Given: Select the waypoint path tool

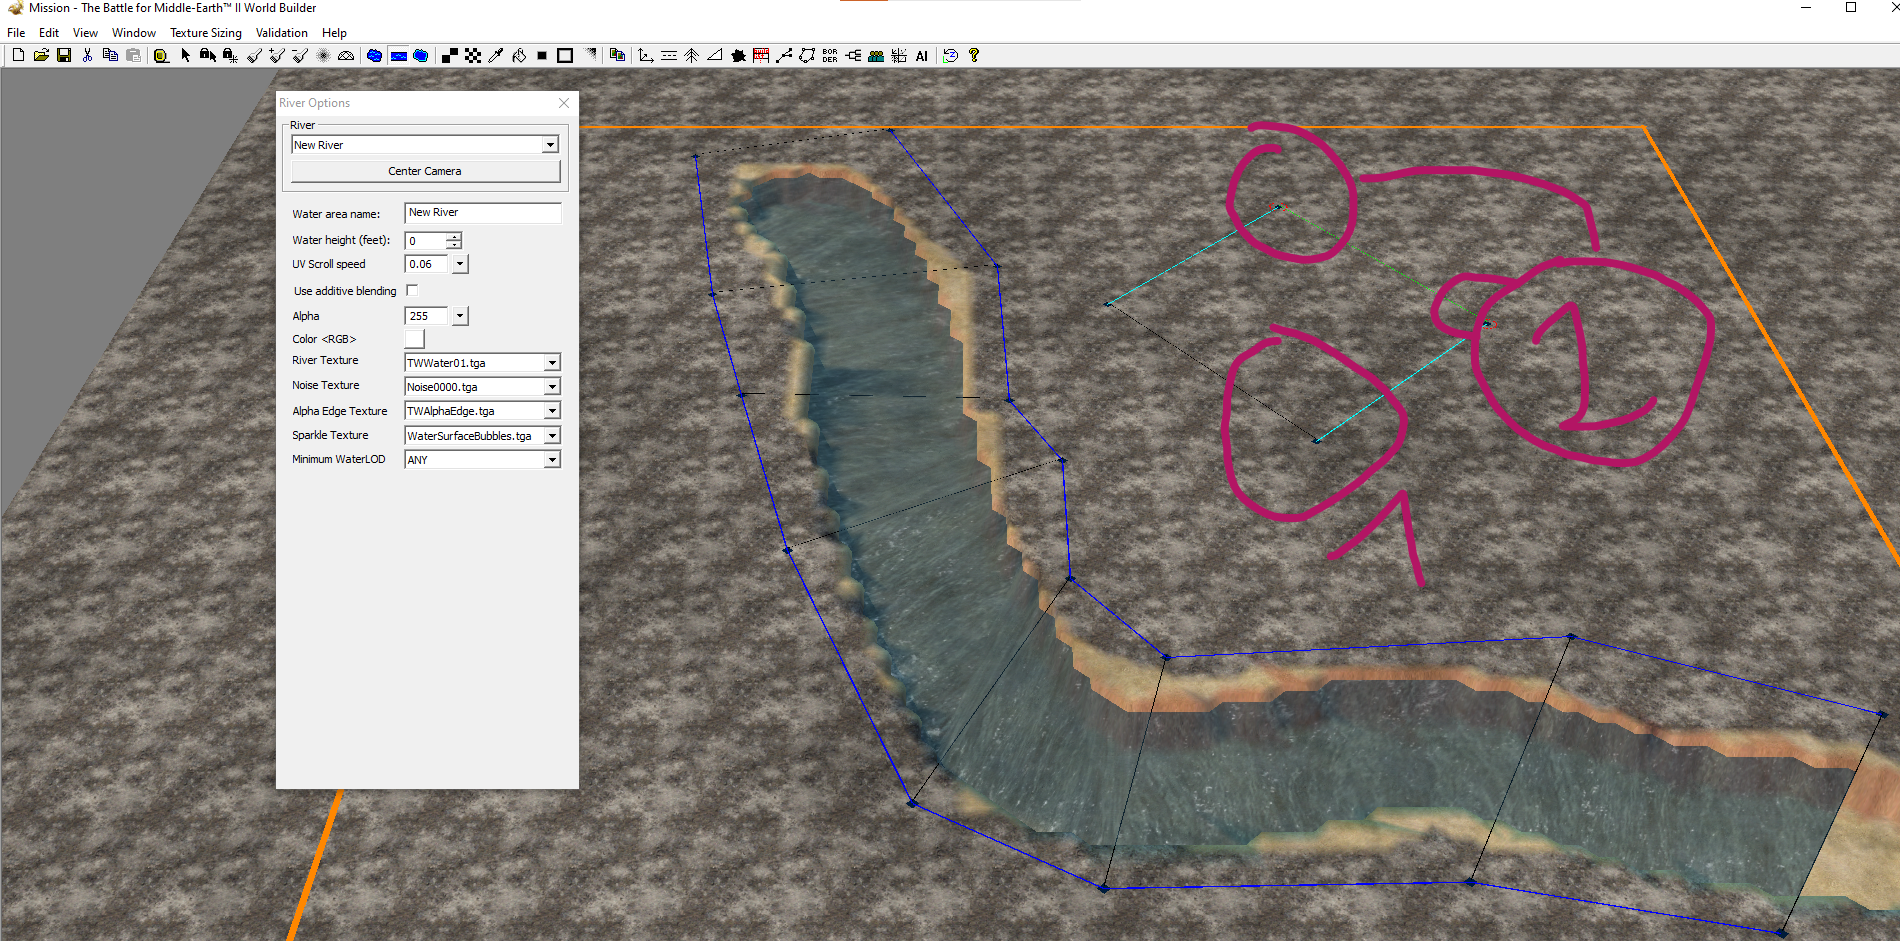Looking at the screenshot, I should click(784, 55).
